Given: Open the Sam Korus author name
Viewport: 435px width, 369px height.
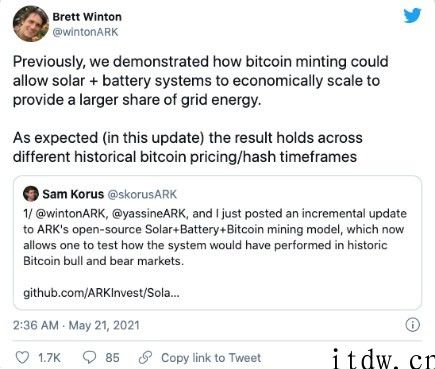Looking at the screenshot, I should 73,194.
